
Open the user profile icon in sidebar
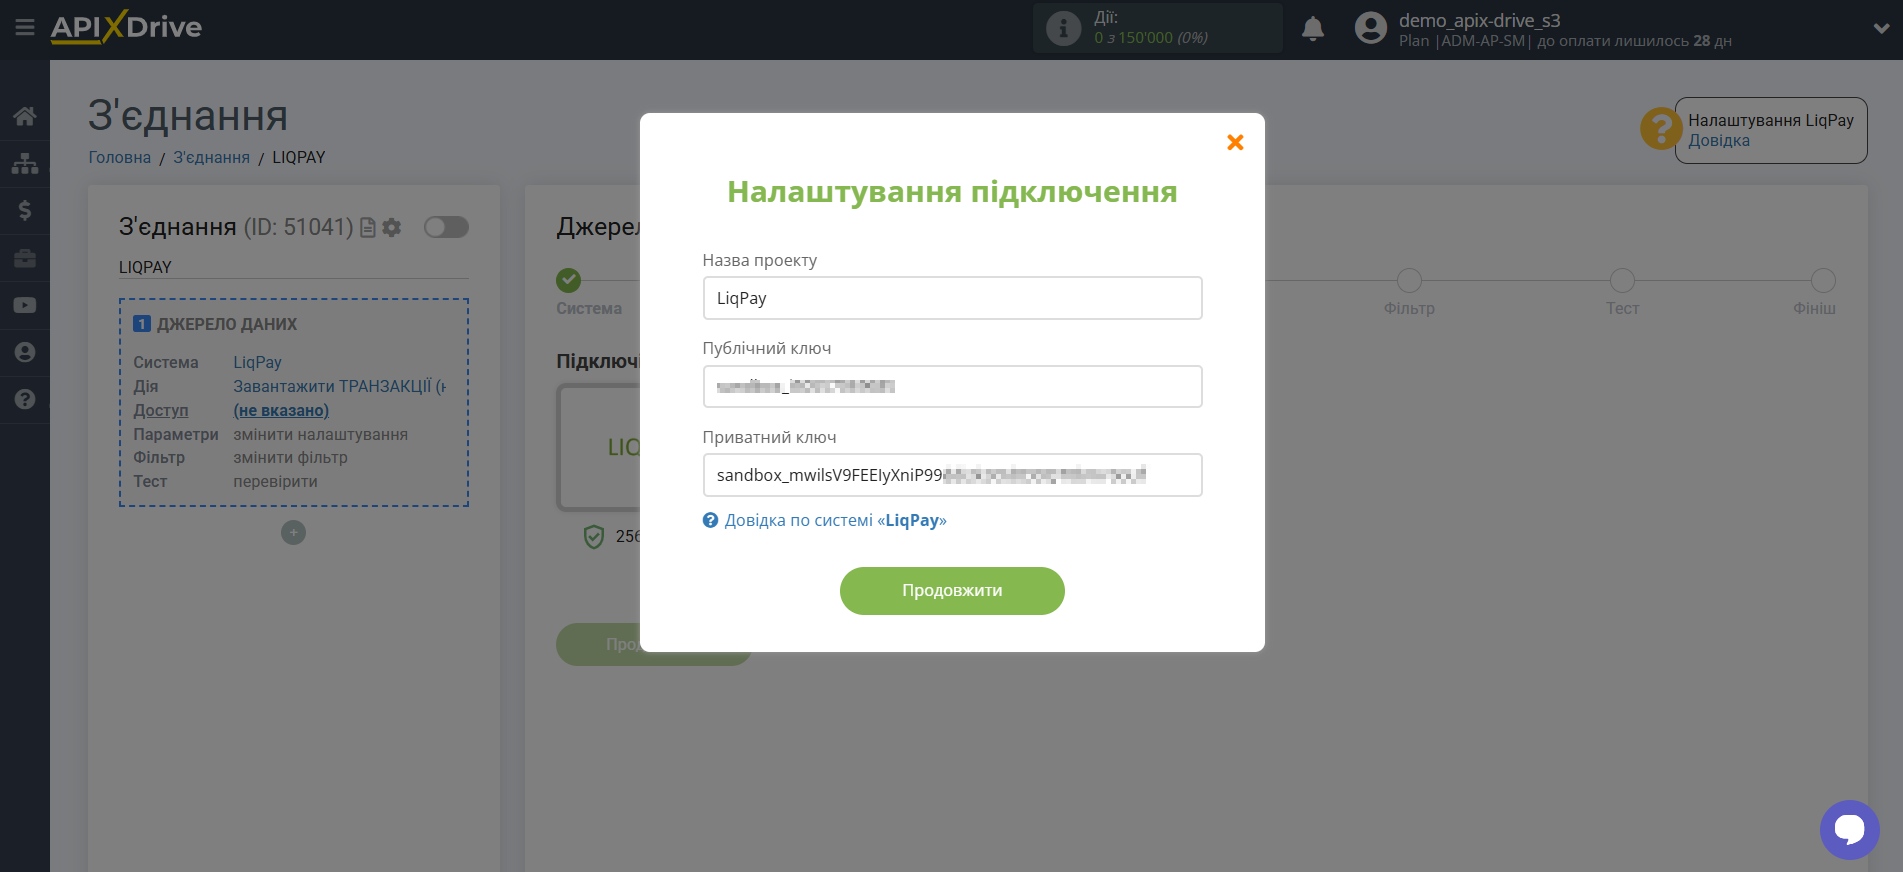point(25,352)
